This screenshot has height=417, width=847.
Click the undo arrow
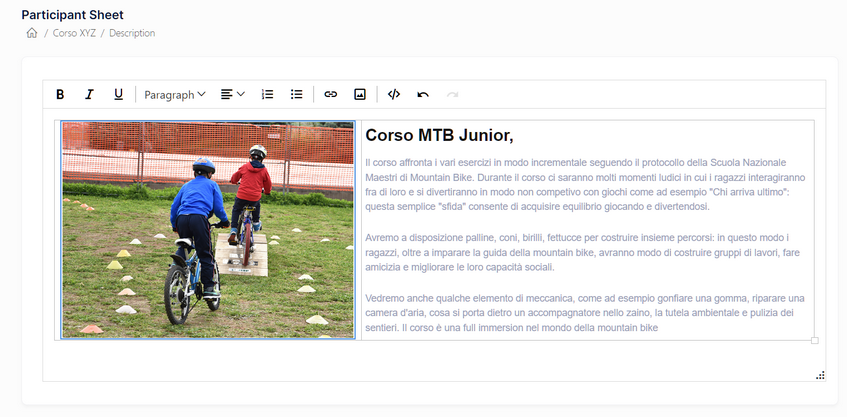click(423, 95)
